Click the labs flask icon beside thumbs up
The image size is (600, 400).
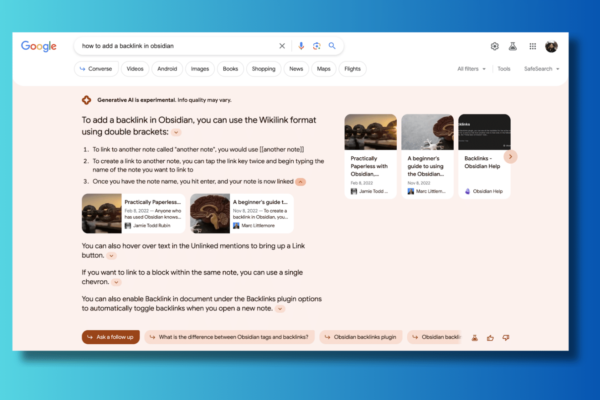(474, 338)
